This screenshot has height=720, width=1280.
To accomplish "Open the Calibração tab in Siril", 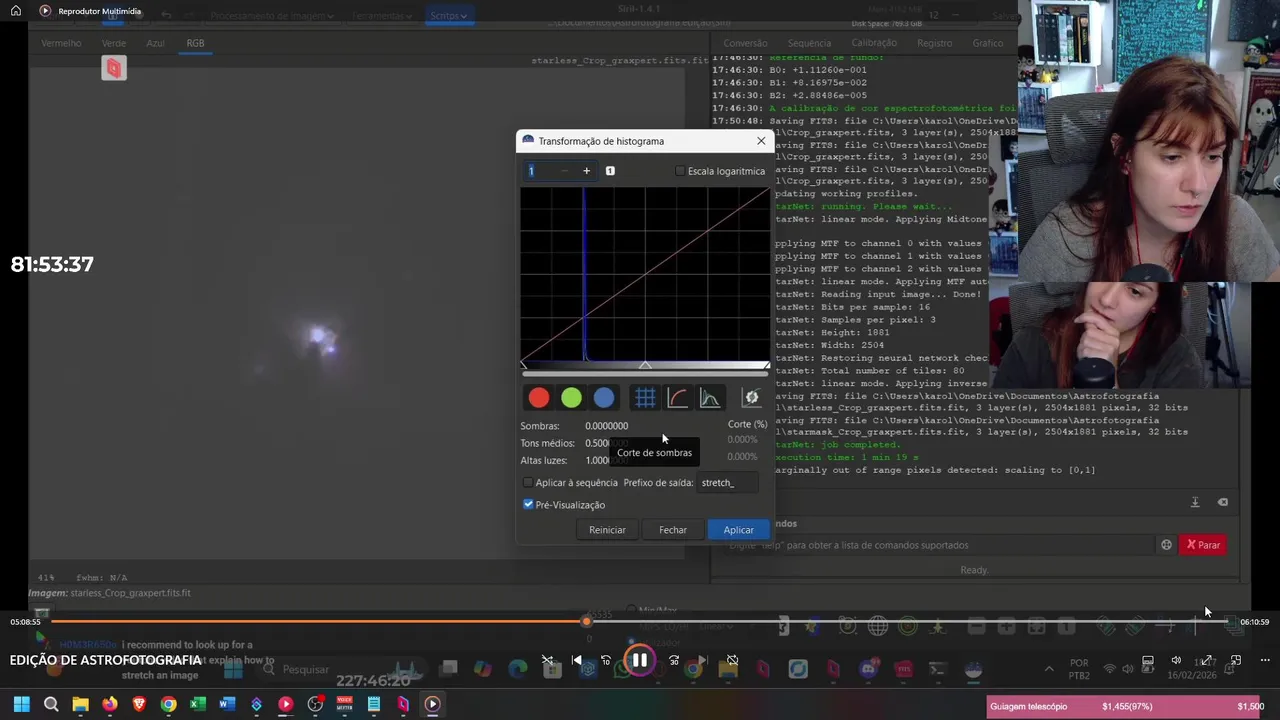I will tap(874, 43).
